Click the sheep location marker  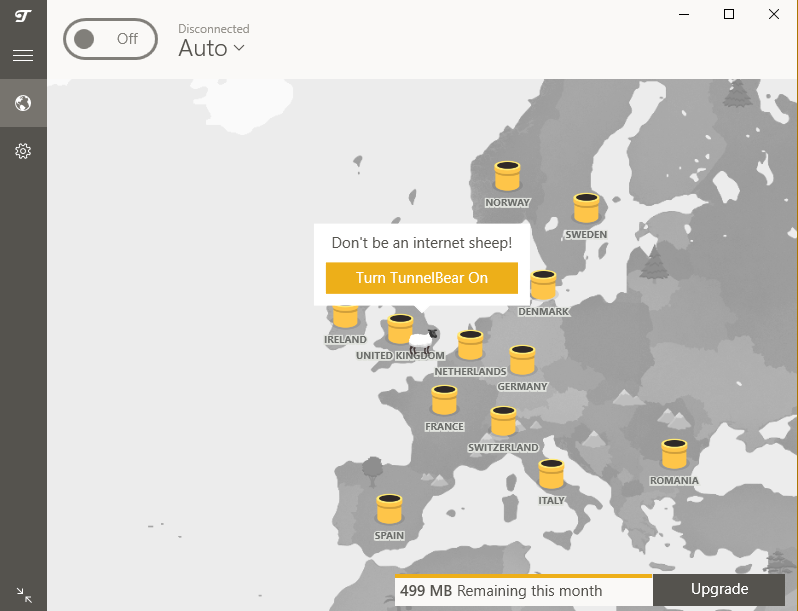tap(423, 341)
